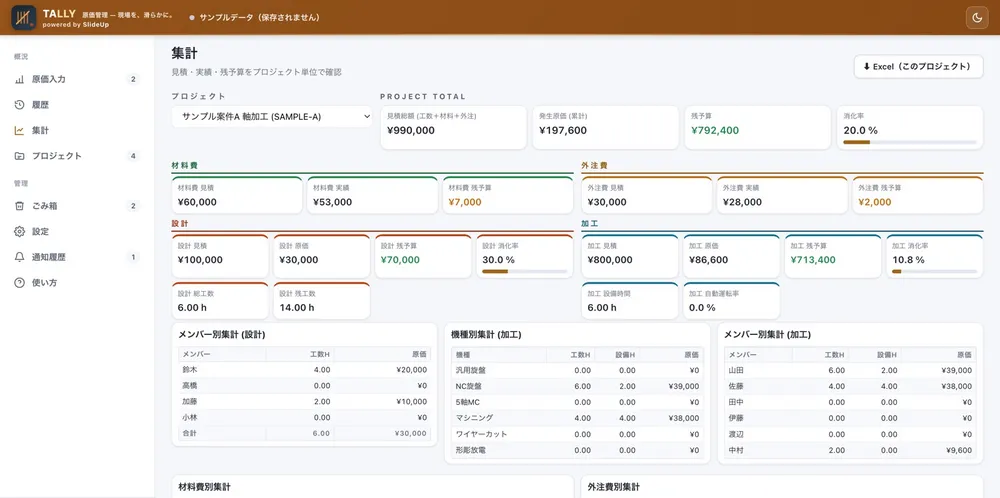This screenshot has width=1000, height=498.
Task: Click 材料費 残予算 ¥7,000 card
Action: tap(508, 195)
